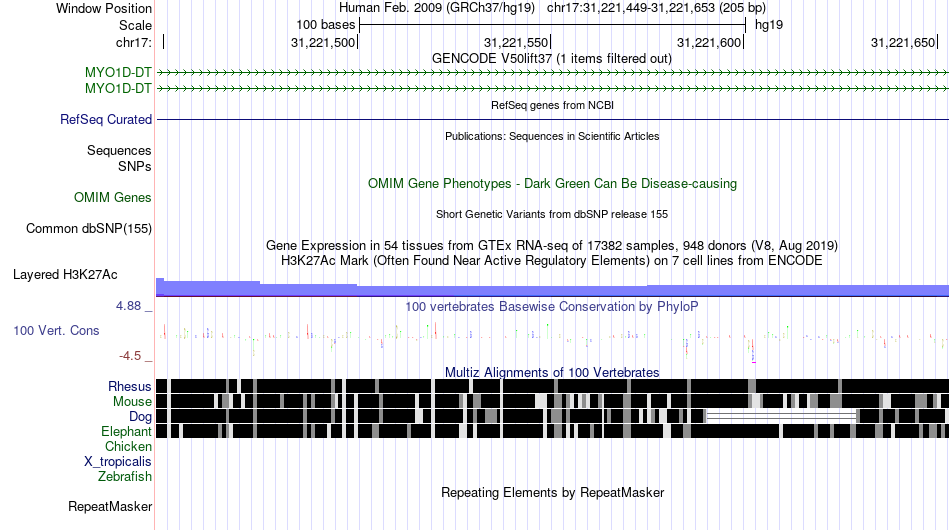Click the Elephant species label
This screenshot has height=530, width=950.
pos(126,431)
